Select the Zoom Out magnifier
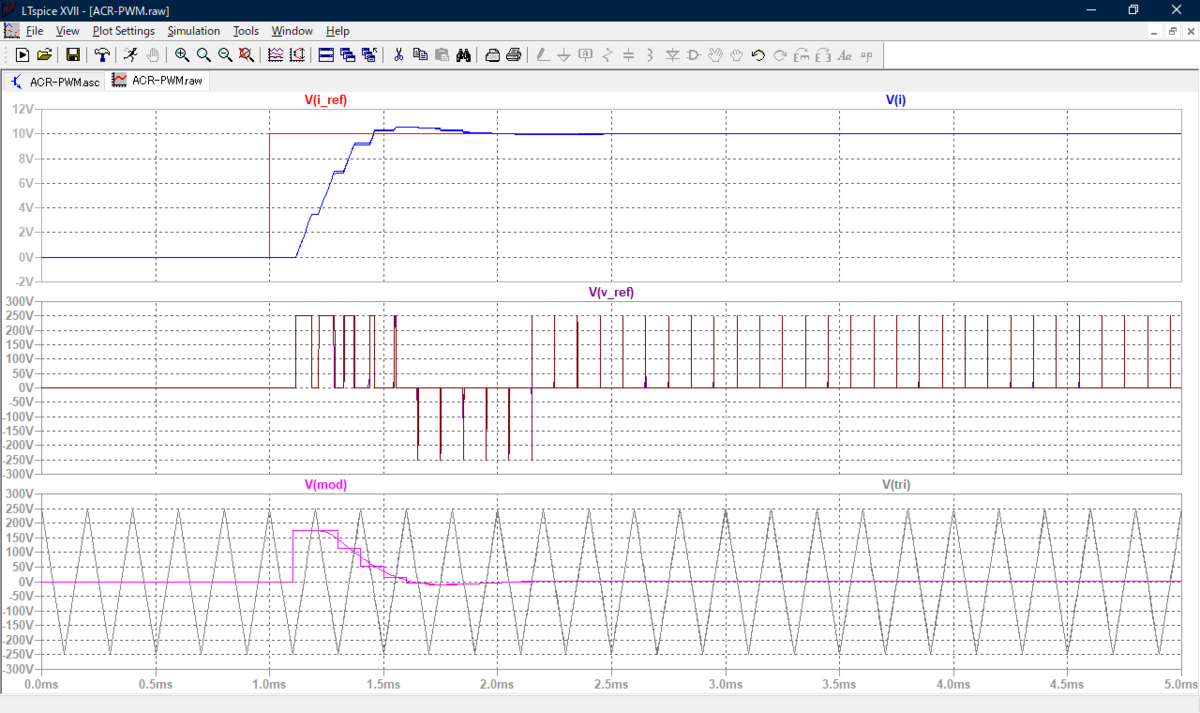The height and width of the screenshot is (713, 1200). (226, 55)
